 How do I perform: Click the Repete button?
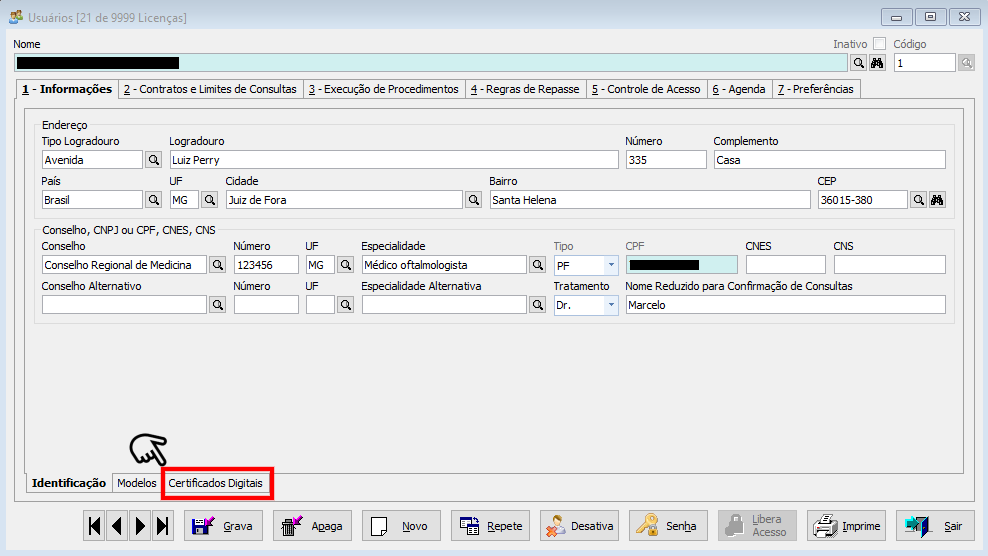(x=490, y=526)
